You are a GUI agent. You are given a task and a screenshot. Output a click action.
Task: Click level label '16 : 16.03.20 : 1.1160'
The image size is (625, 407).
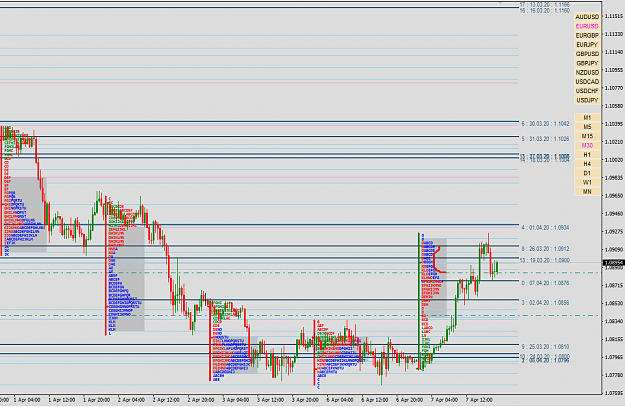coord(544,11)
